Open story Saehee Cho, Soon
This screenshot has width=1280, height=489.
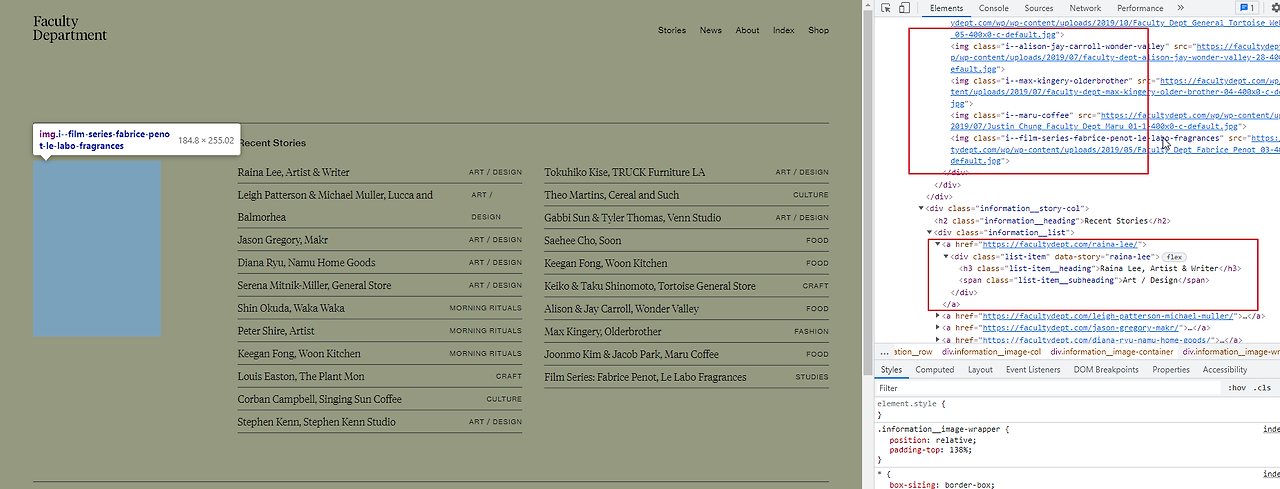pos(686,240)
